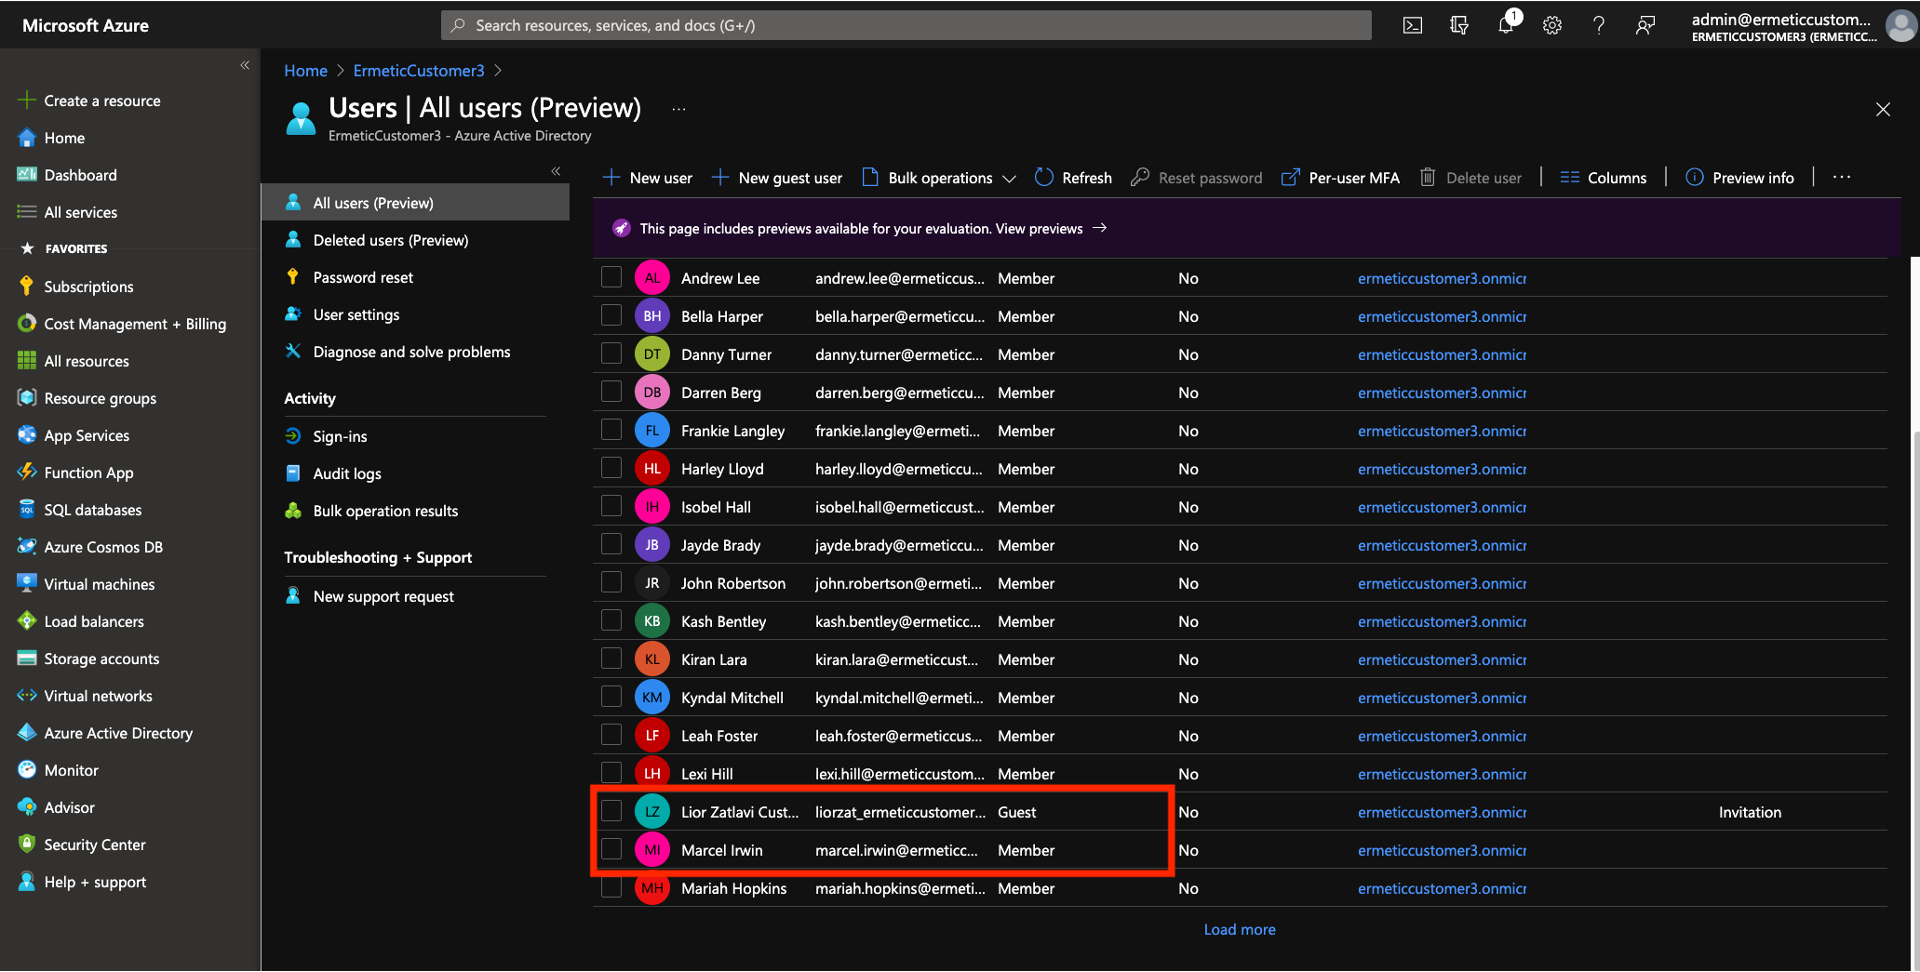This screenshot has height=972, width=1920.
Task: Open All users (Preview) menu item
Action: pyautogui.click(x=415, y=203)
